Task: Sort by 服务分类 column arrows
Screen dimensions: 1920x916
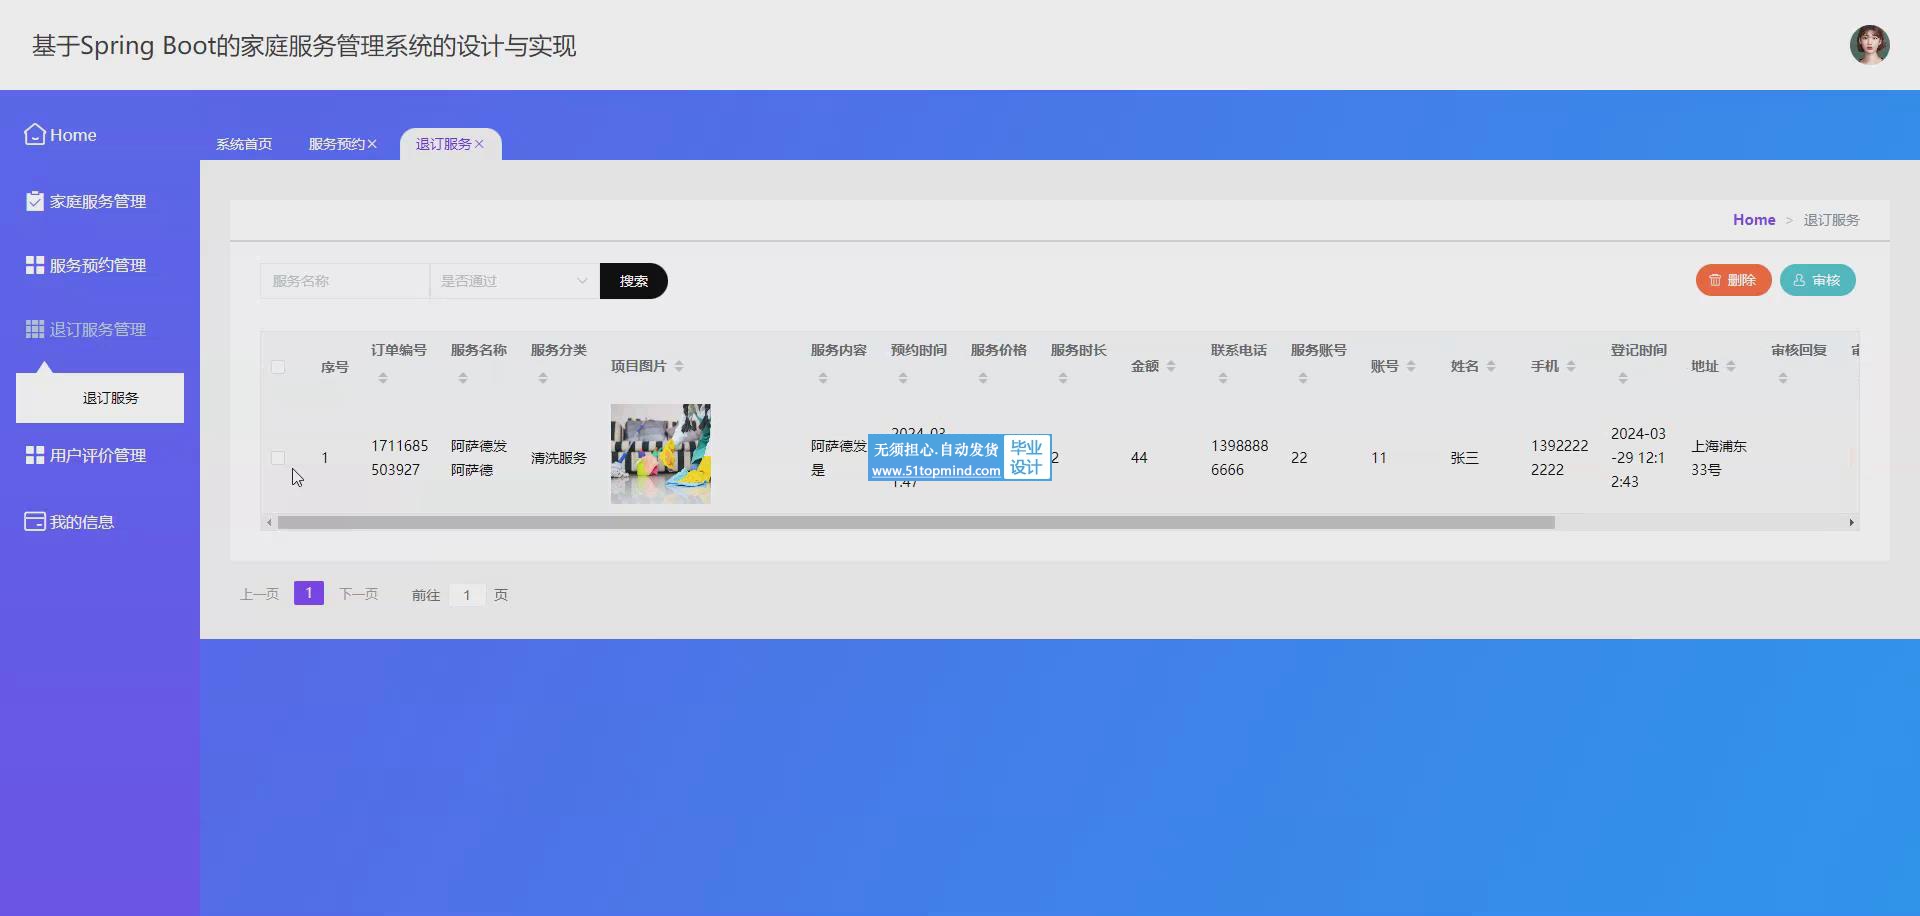Action: pos(543,378)
